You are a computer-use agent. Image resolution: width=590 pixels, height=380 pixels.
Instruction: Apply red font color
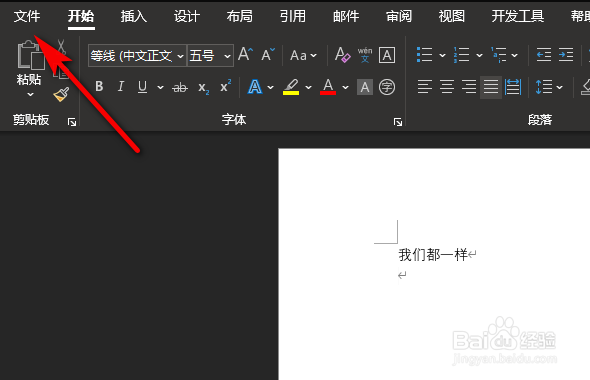tap(328, 87)
